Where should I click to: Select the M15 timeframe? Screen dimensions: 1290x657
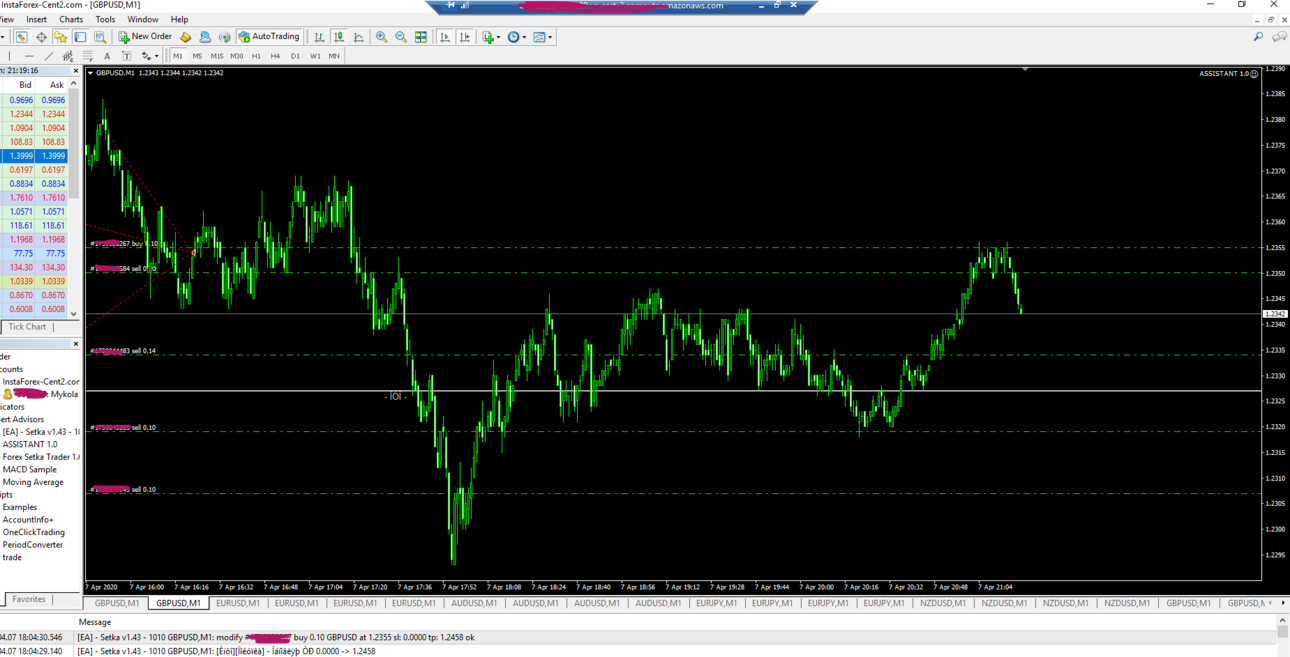tap(217, 56)
